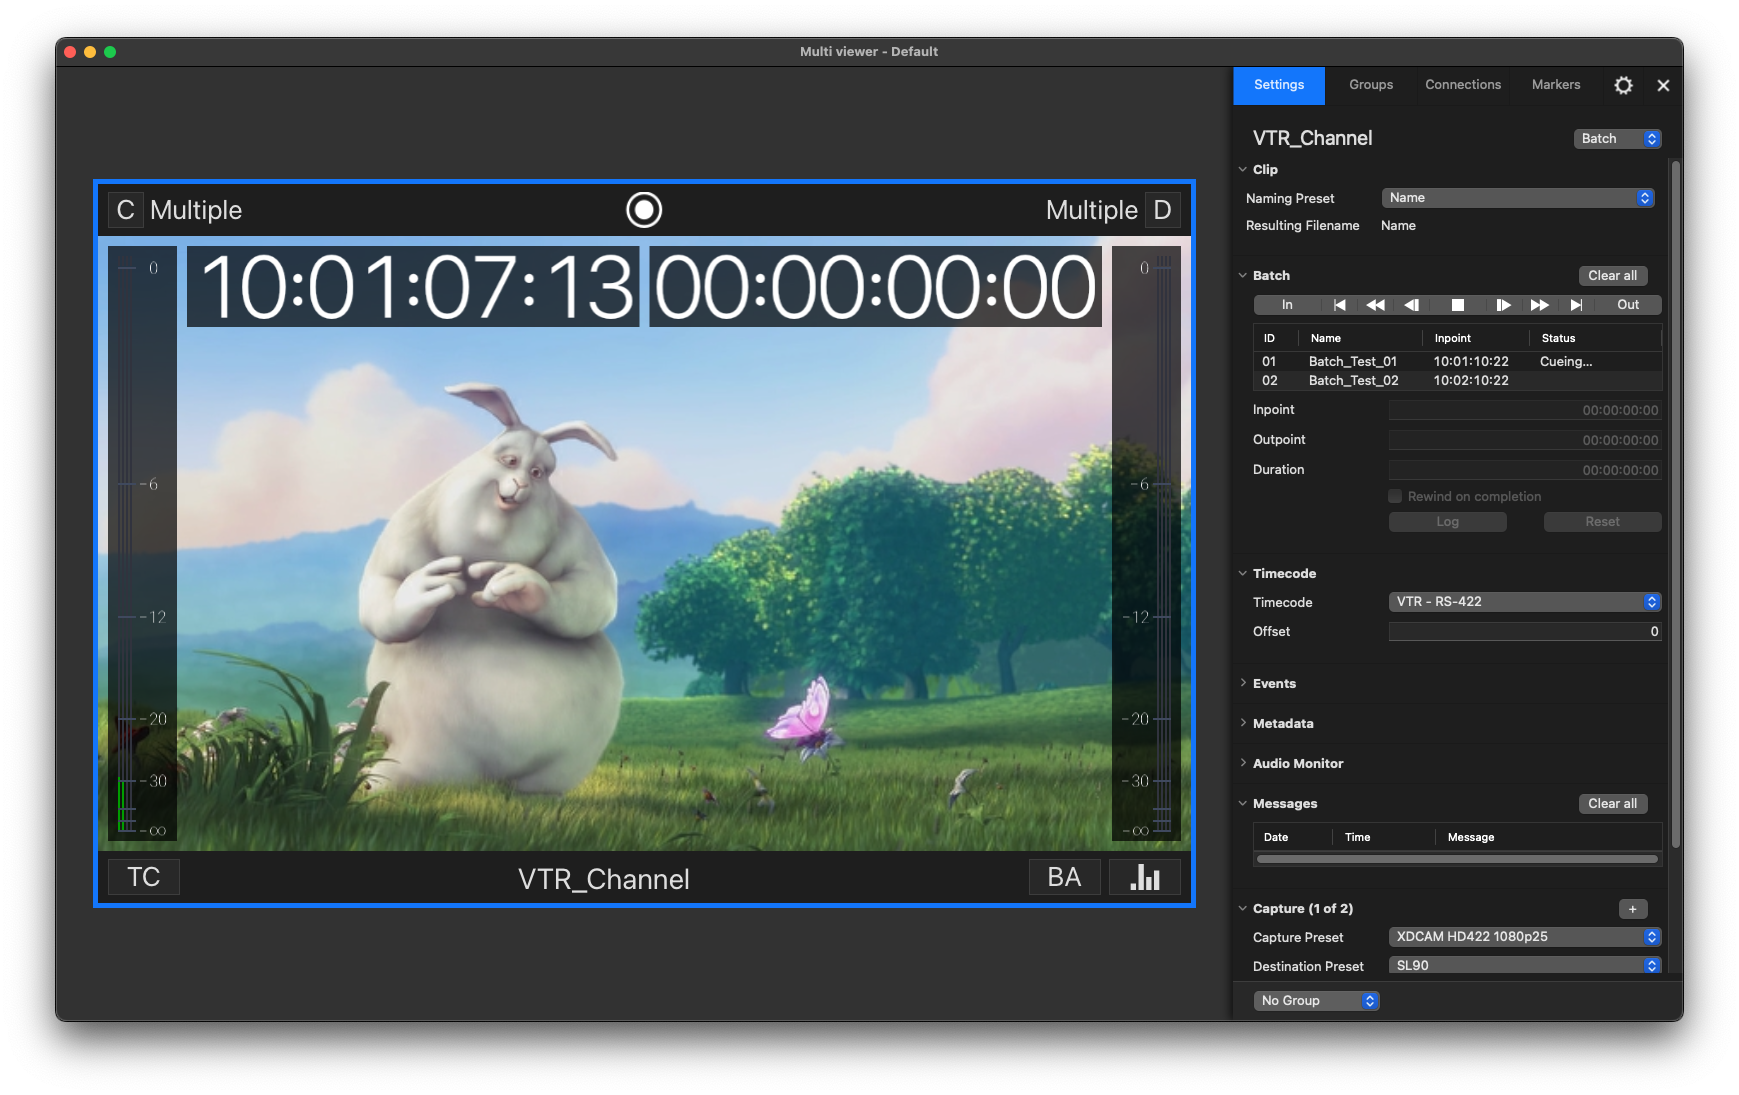1739x1095 pixels.
Task: Expand the Metadata section
Action: click(1243, 724)
